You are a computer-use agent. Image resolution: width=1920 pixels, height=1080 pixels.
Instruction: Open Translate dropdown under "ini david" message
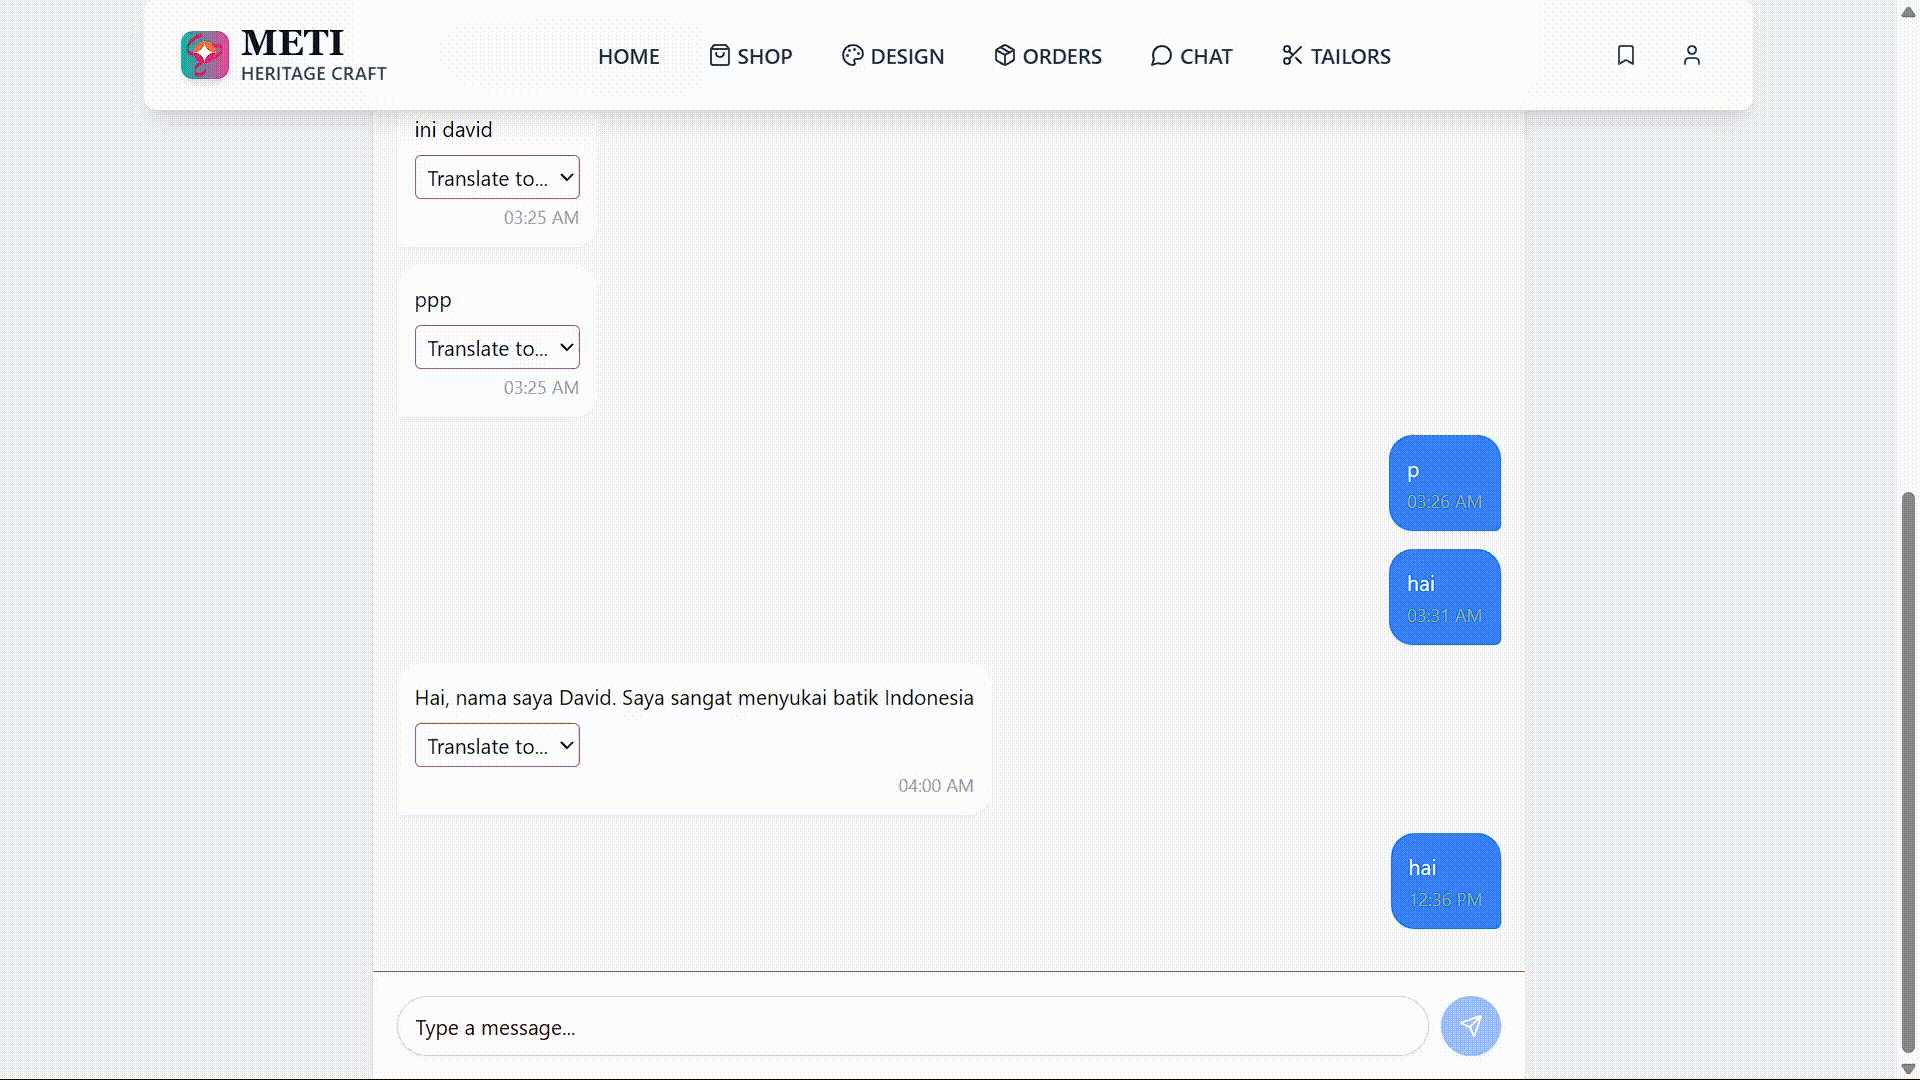497,177
